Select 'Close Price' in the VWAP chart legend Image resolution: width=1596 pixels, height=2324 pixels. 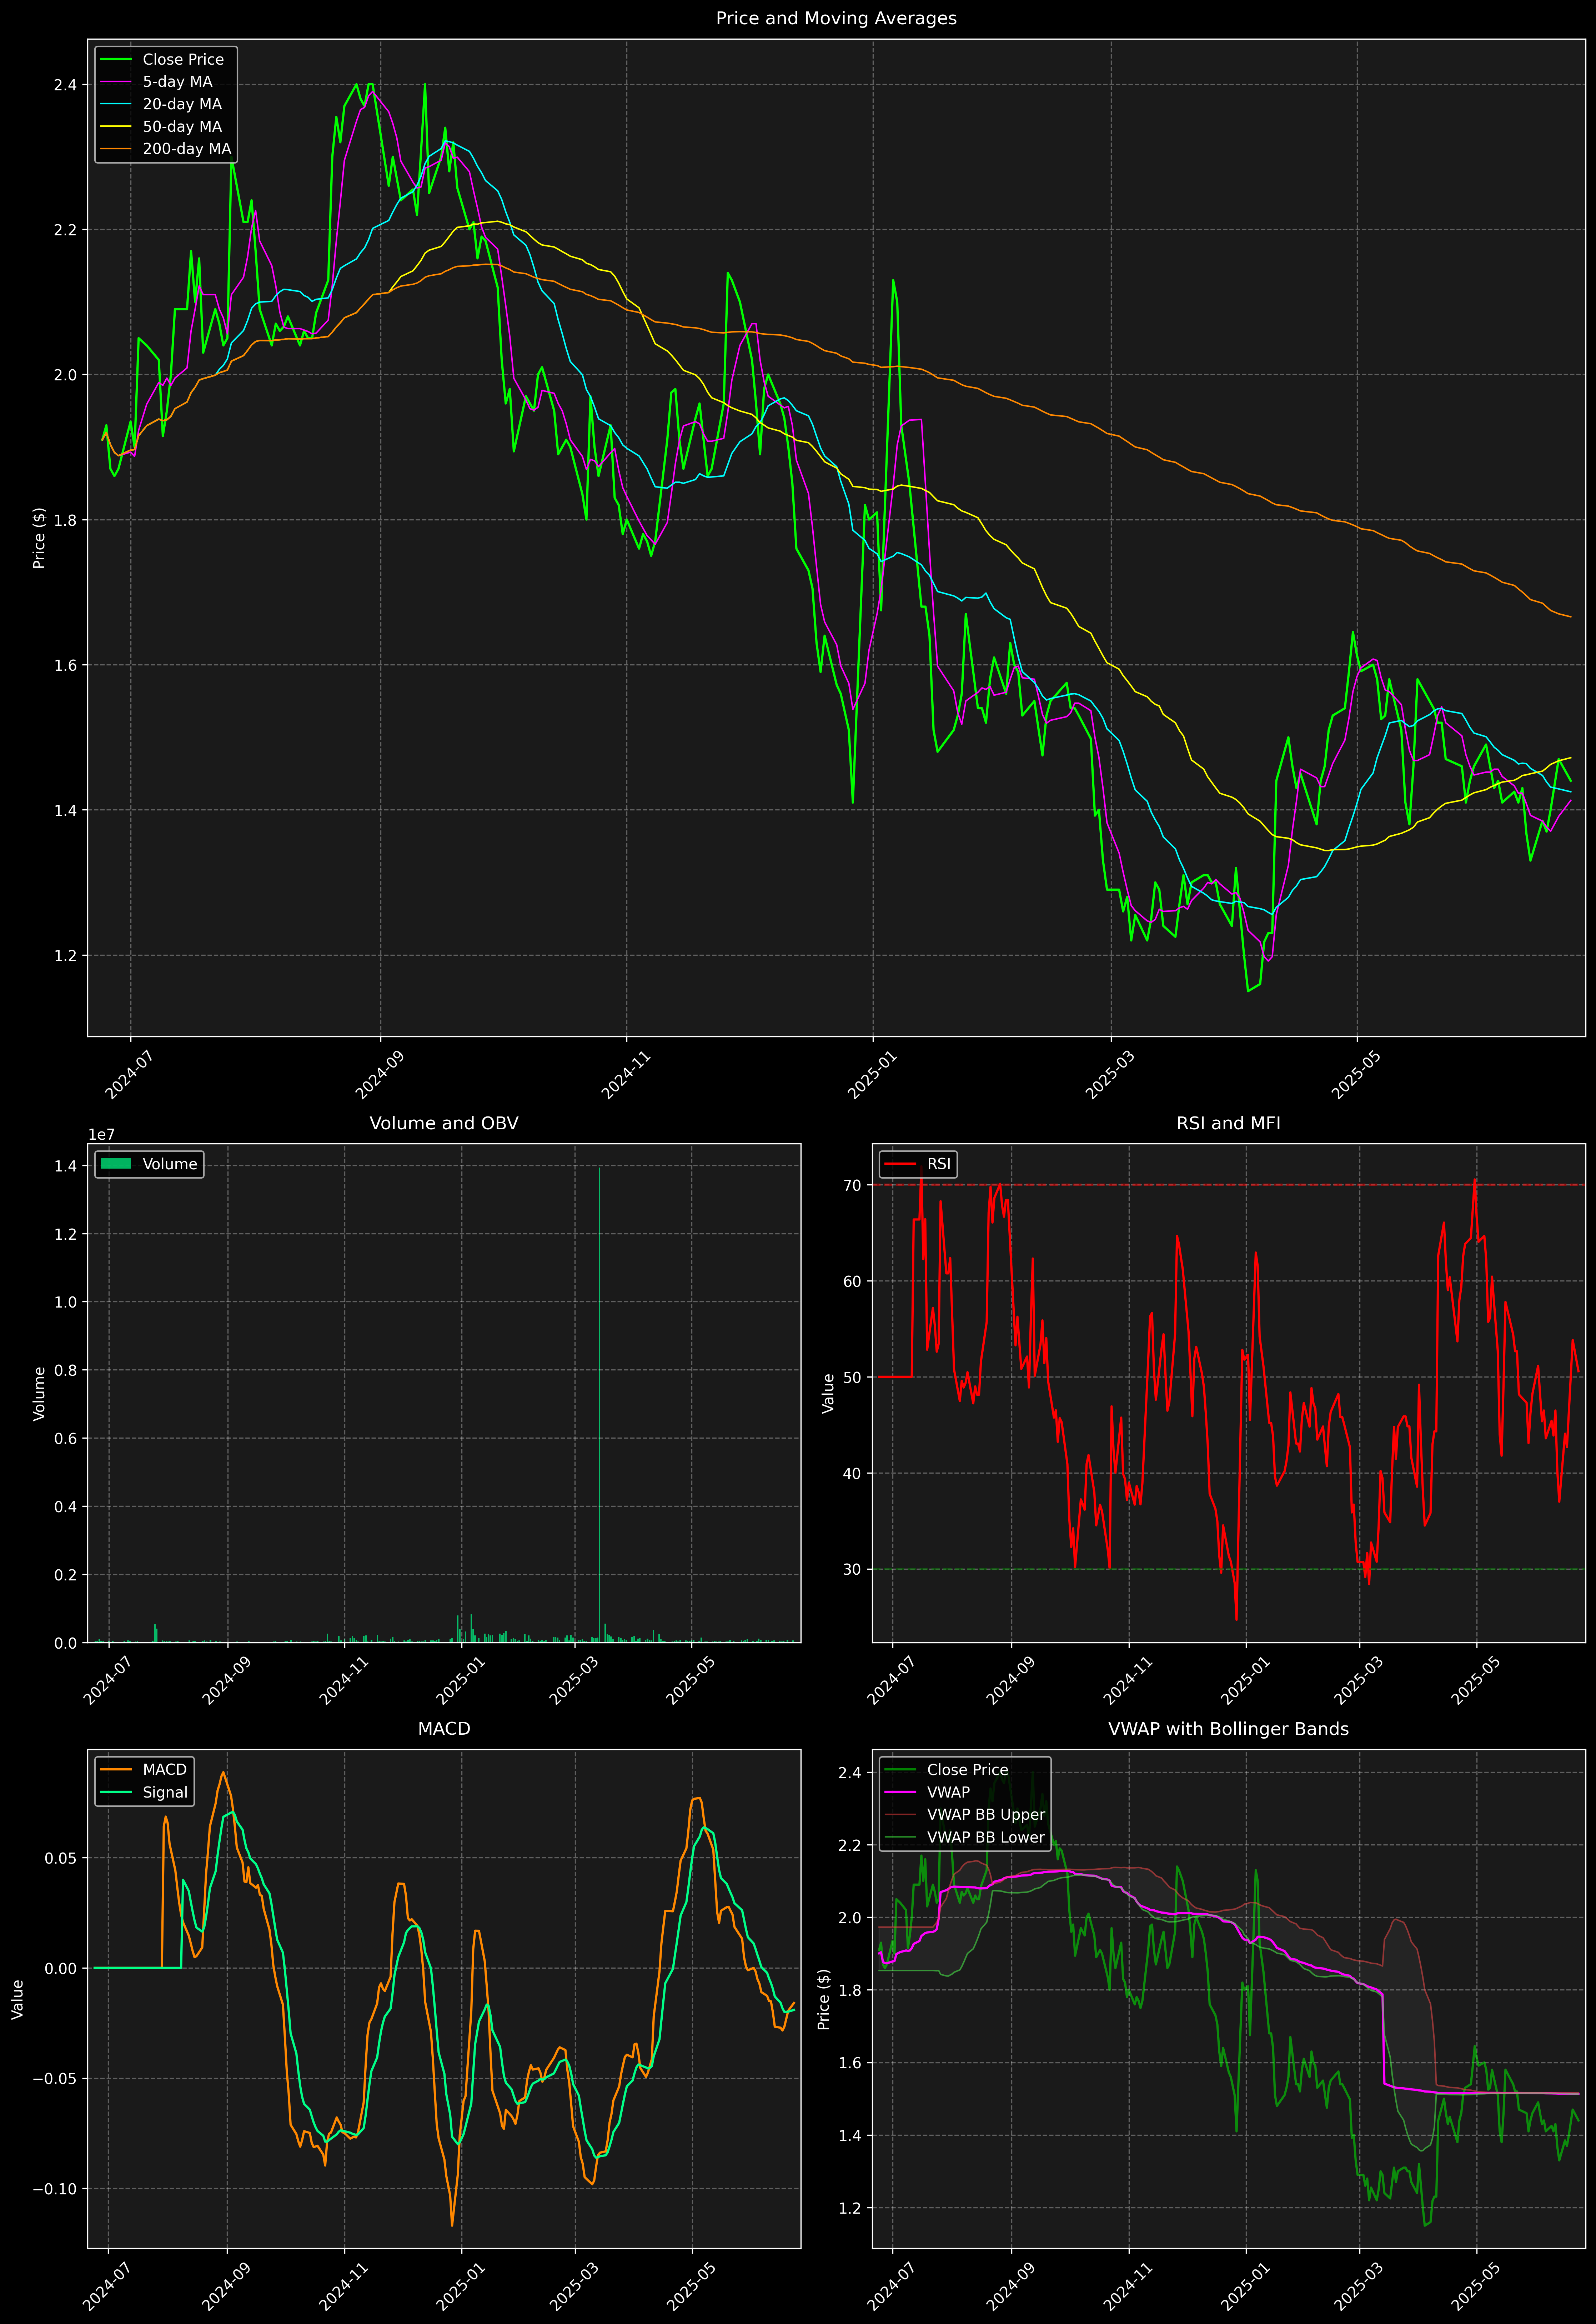click(967, 1770)
